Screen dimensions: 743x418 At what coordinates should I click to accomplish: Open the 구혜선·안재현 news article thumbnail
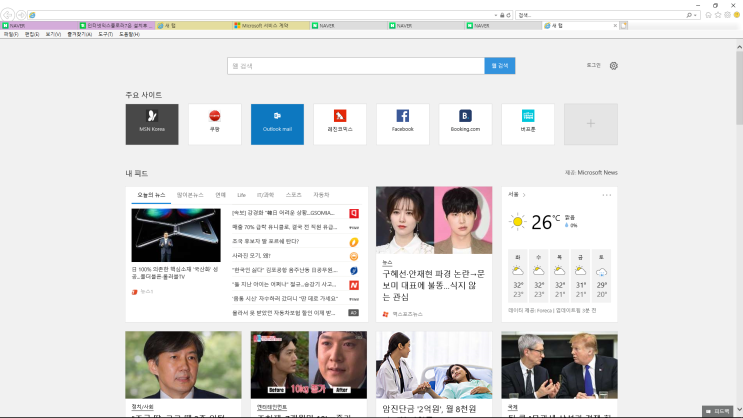[434, 220]
